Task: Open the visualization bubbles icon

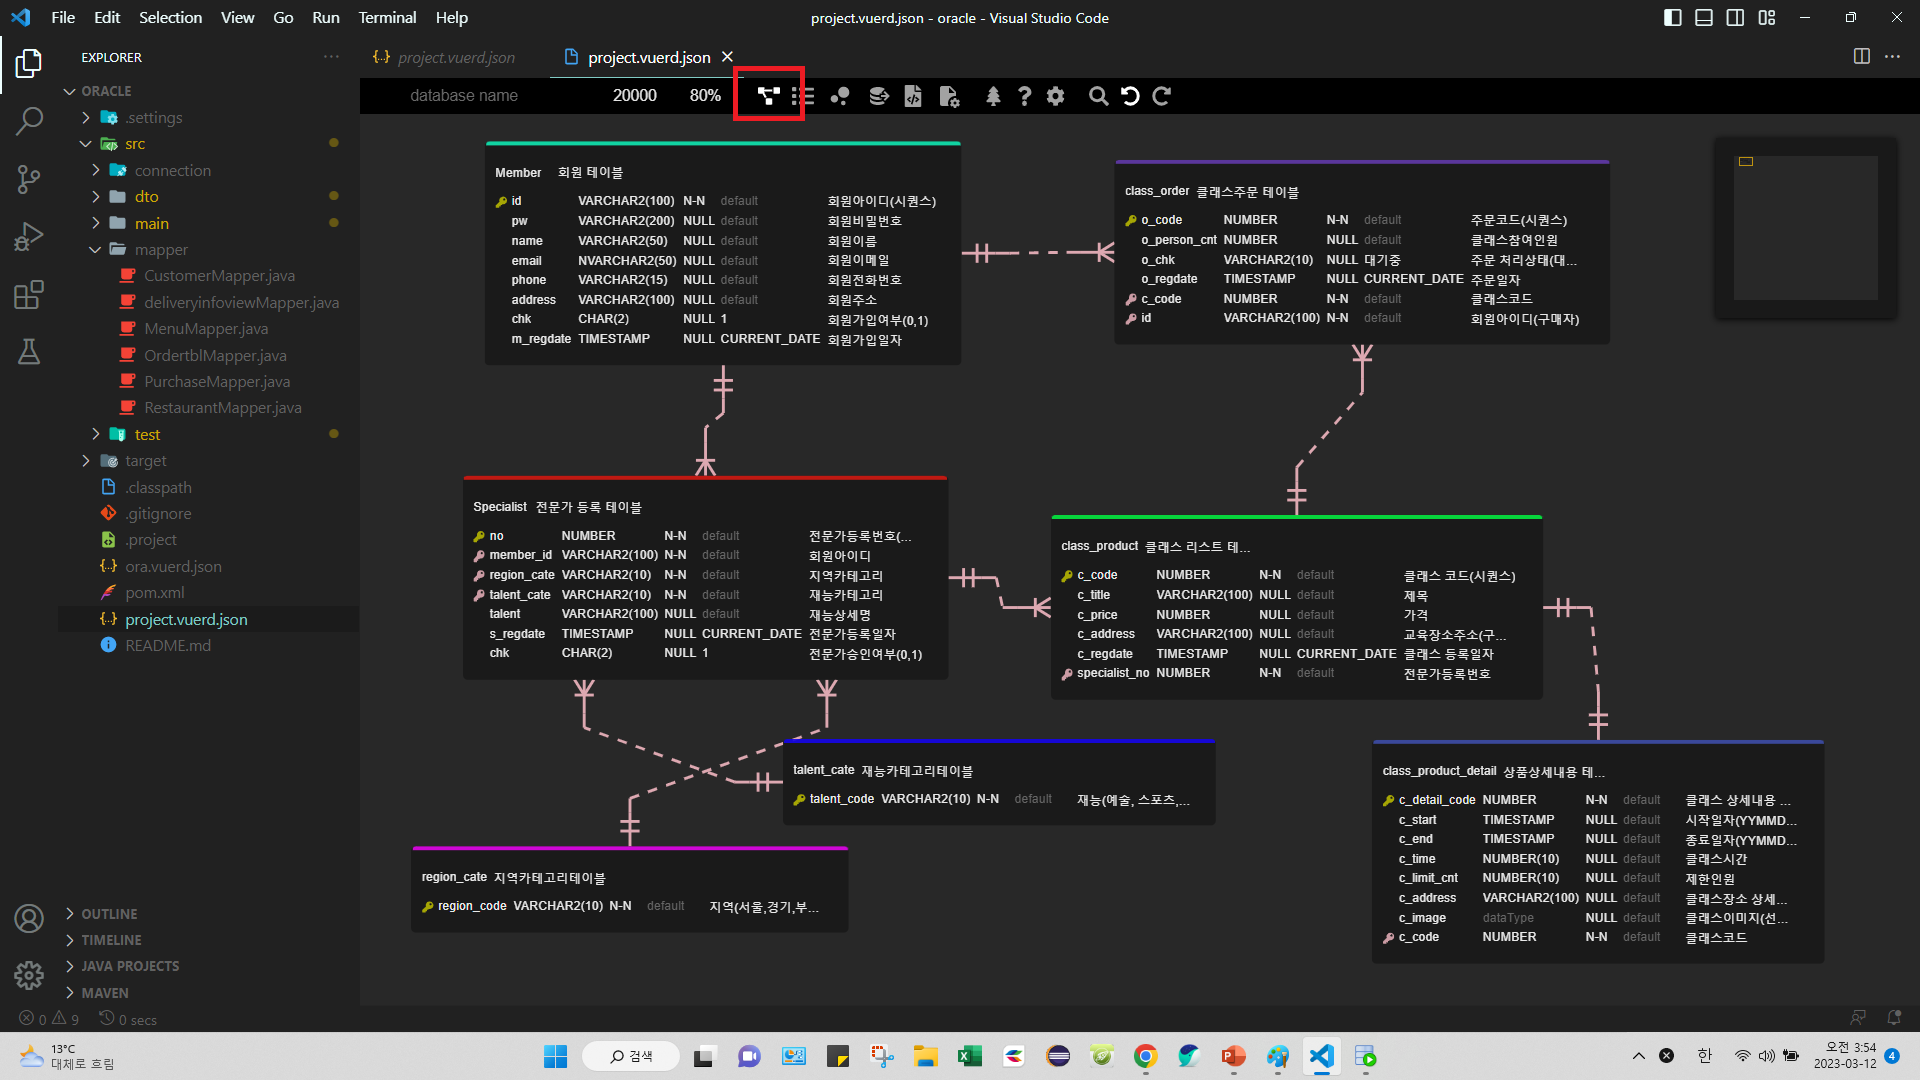Action: 840,96
